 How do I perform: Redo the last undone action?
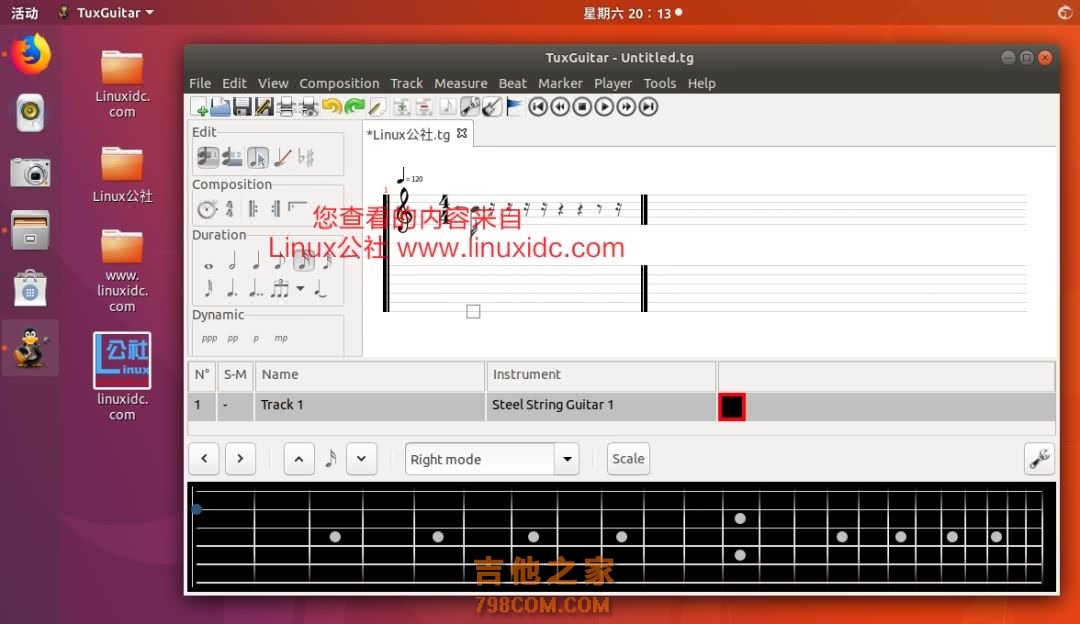[354, 107]
